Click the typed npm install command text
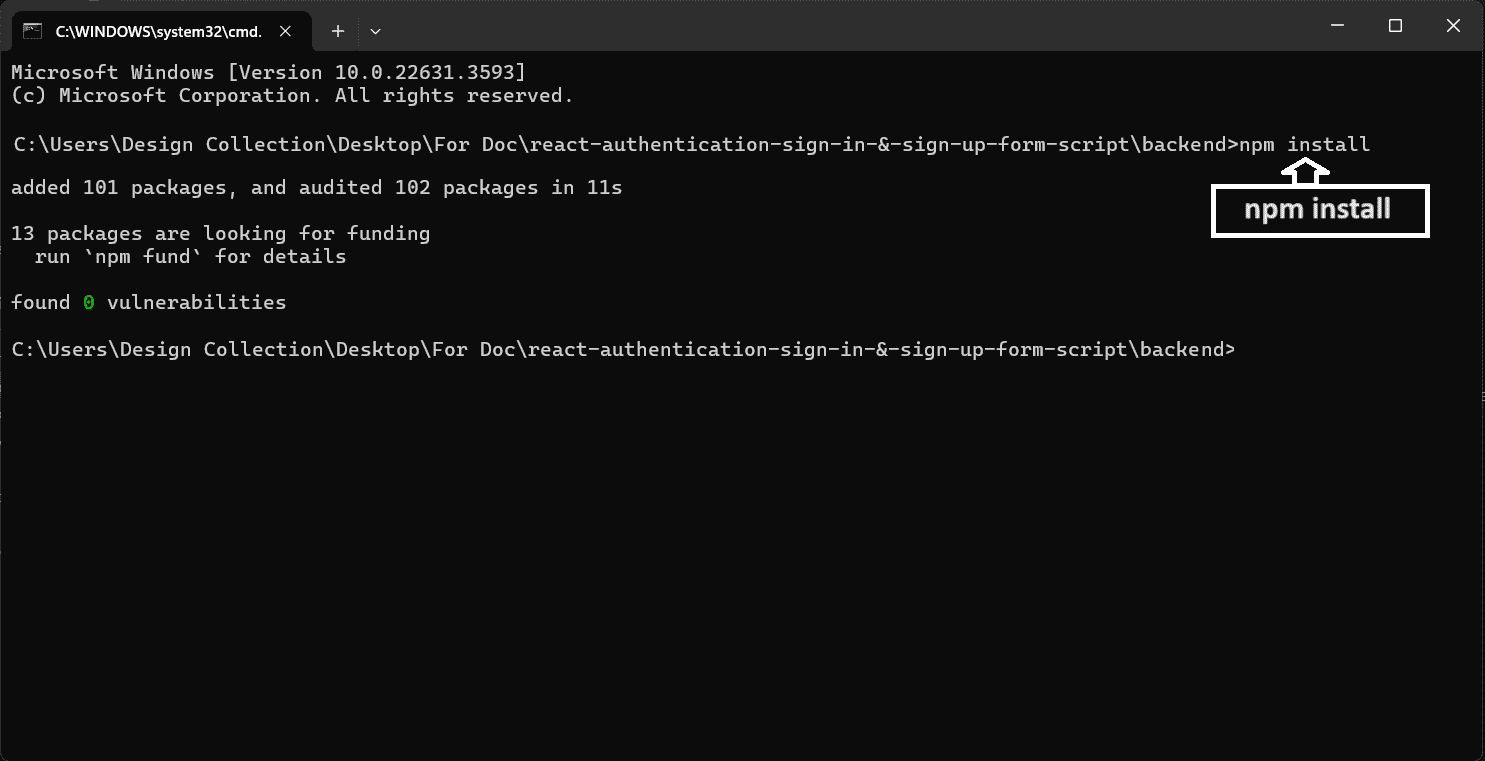1485x761 pixels. tap(1304, 144)
